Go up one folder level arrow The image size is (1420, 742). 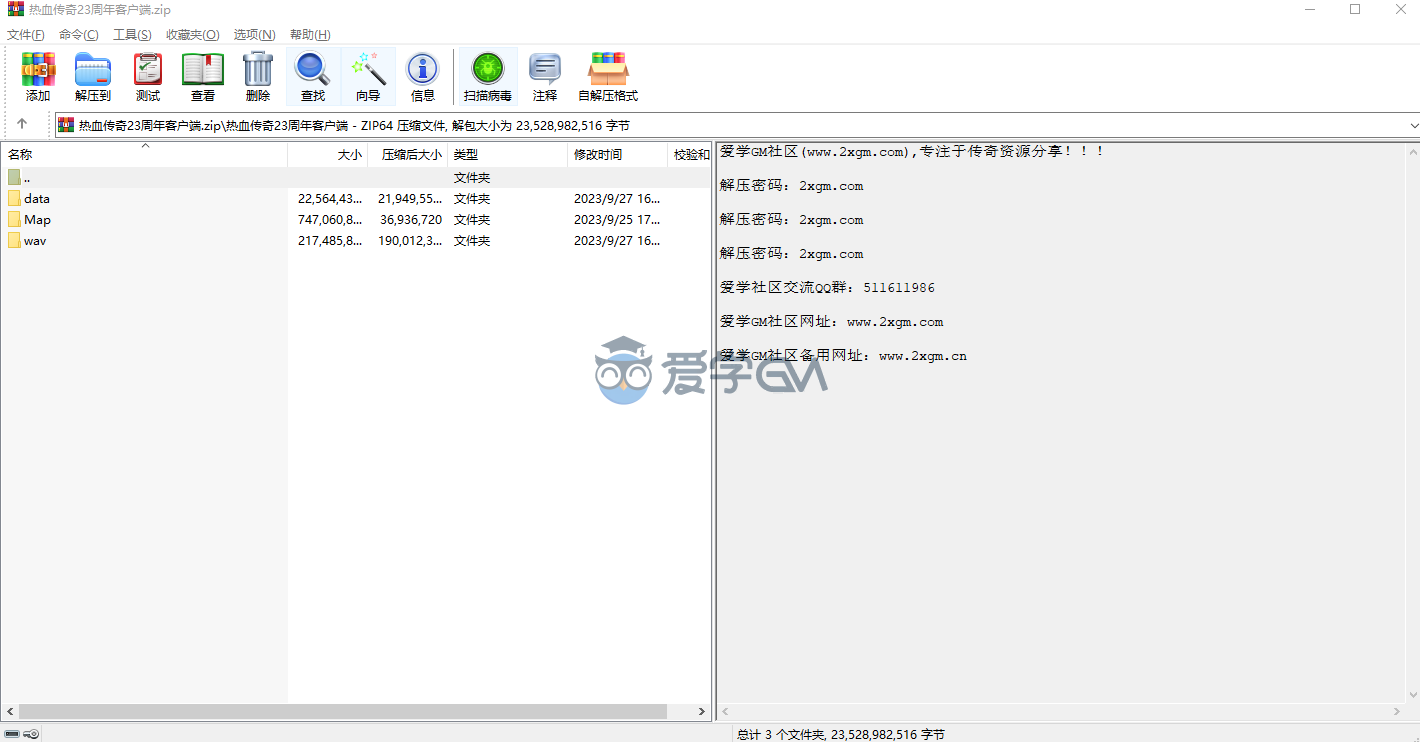click(x=22, y=125)
